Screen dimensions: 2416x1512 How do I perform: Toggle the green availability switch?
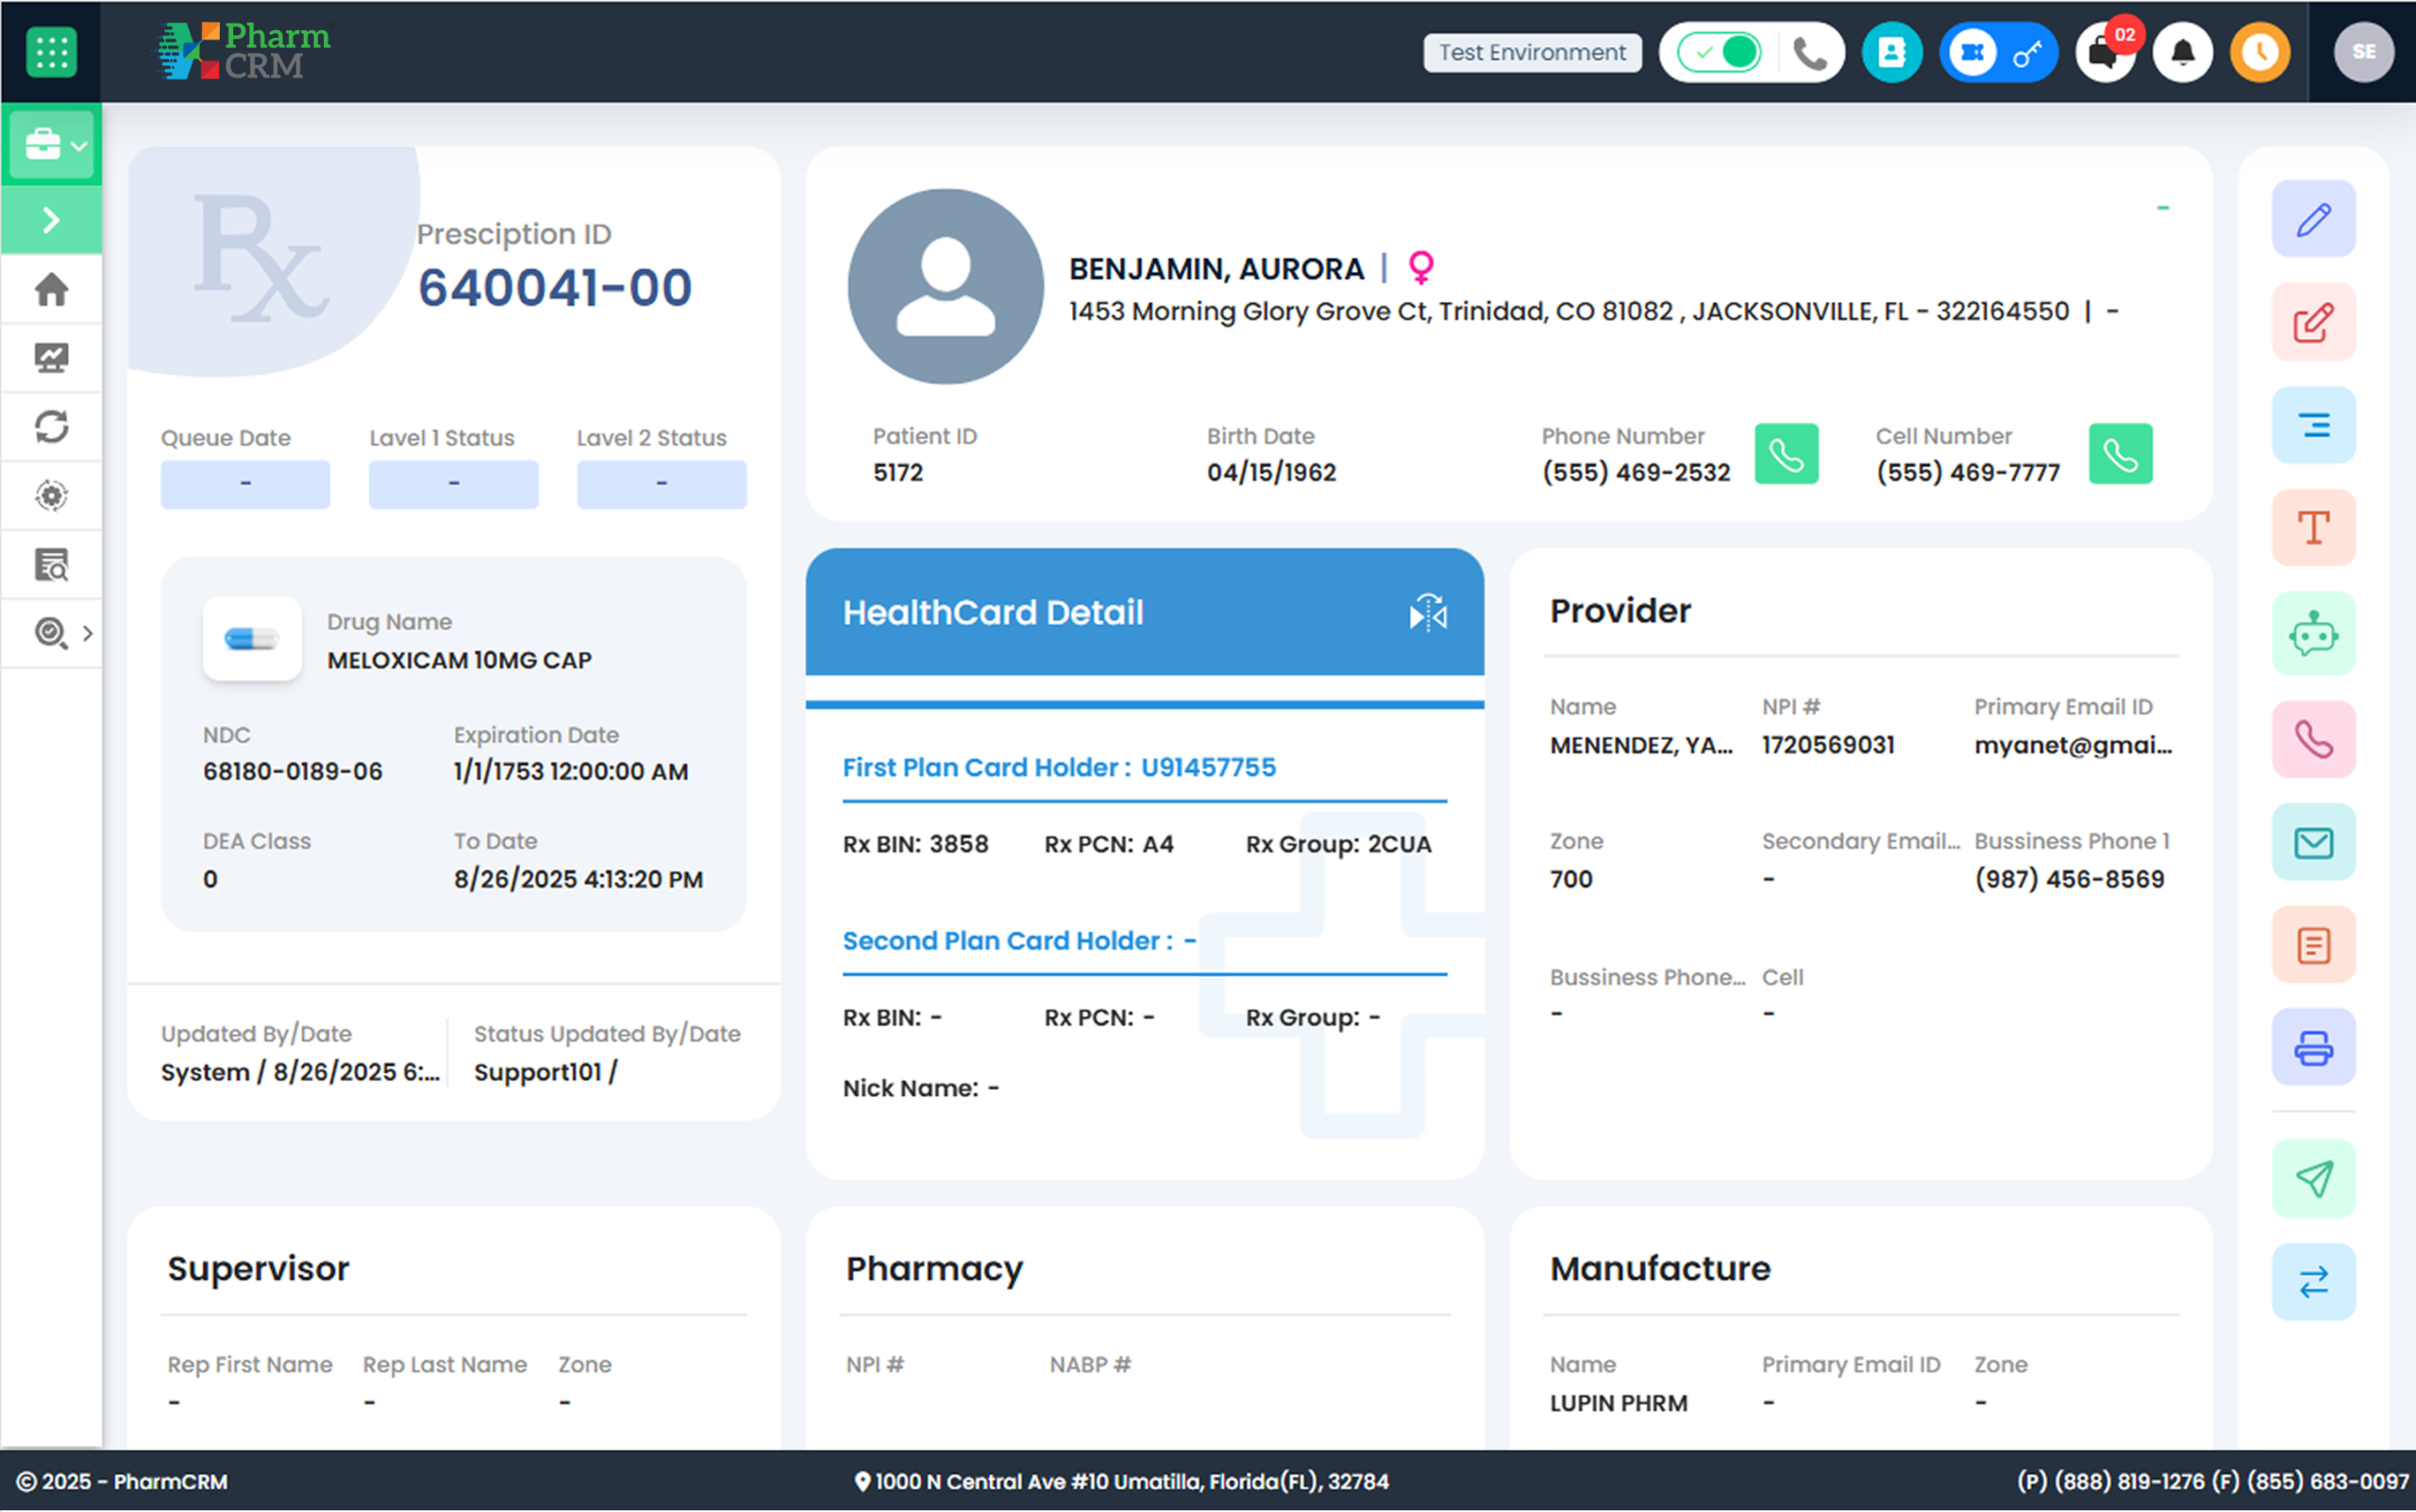(x=1720, y=52)
